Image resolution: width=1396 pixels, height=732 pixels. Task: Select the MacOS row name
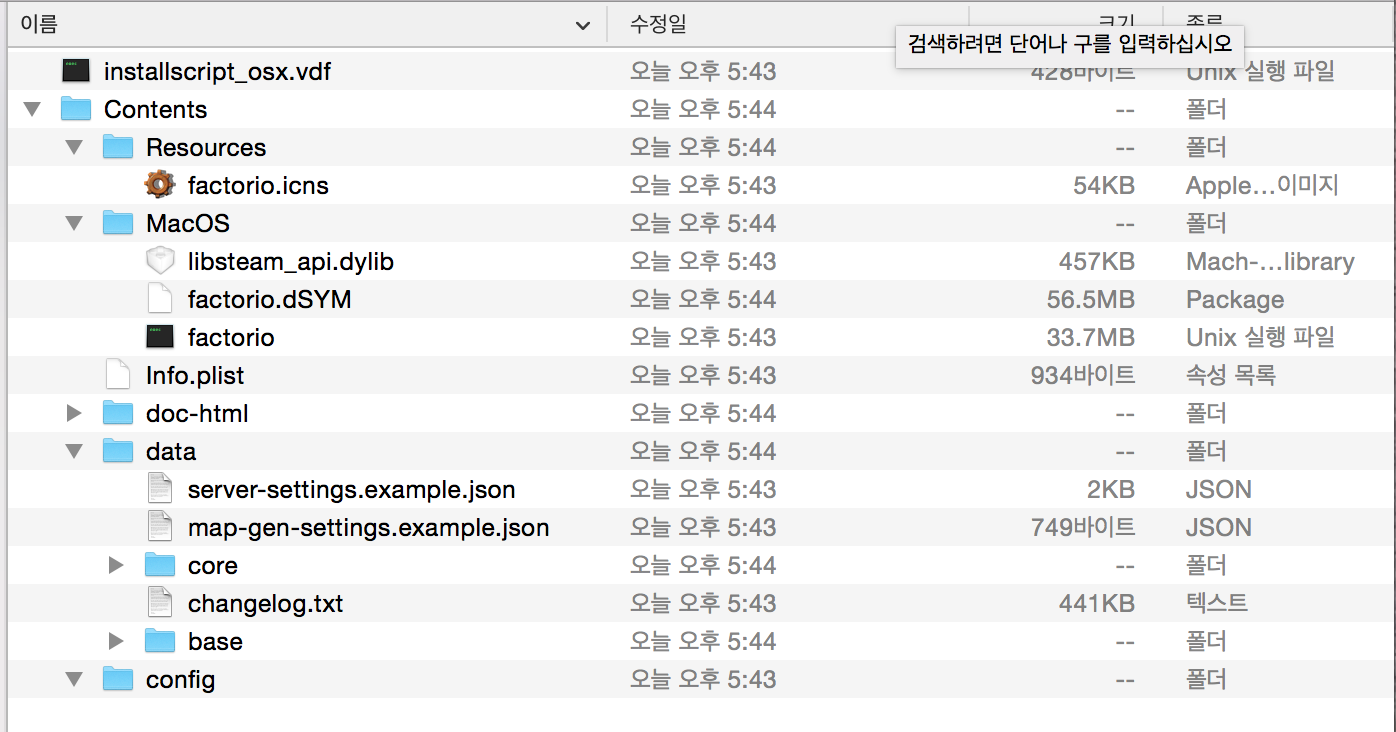[187, 224]
